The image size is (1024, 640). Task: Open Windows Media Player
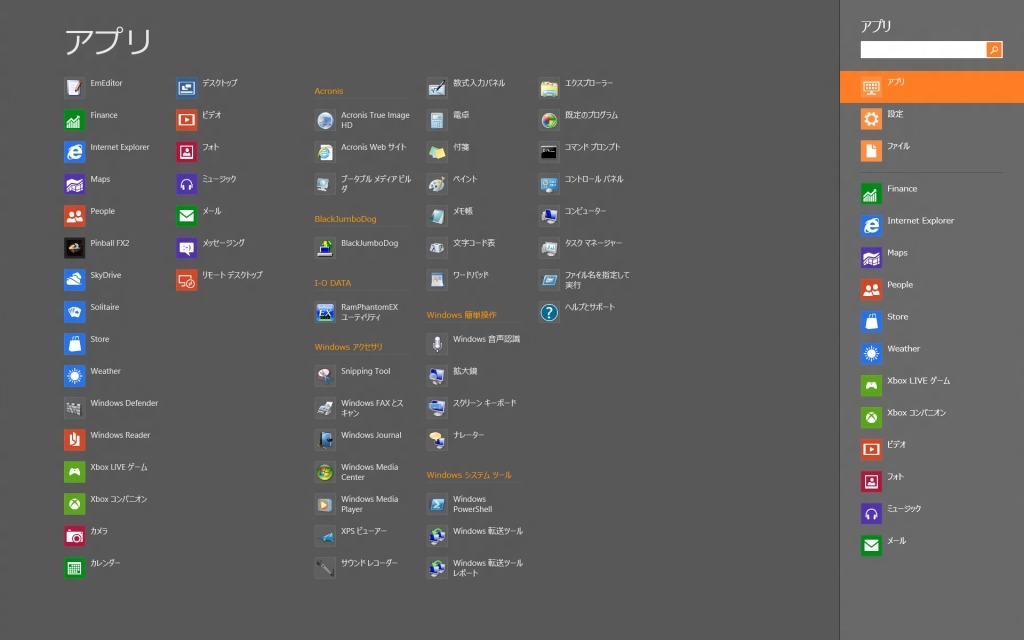(x=325, y=504)
